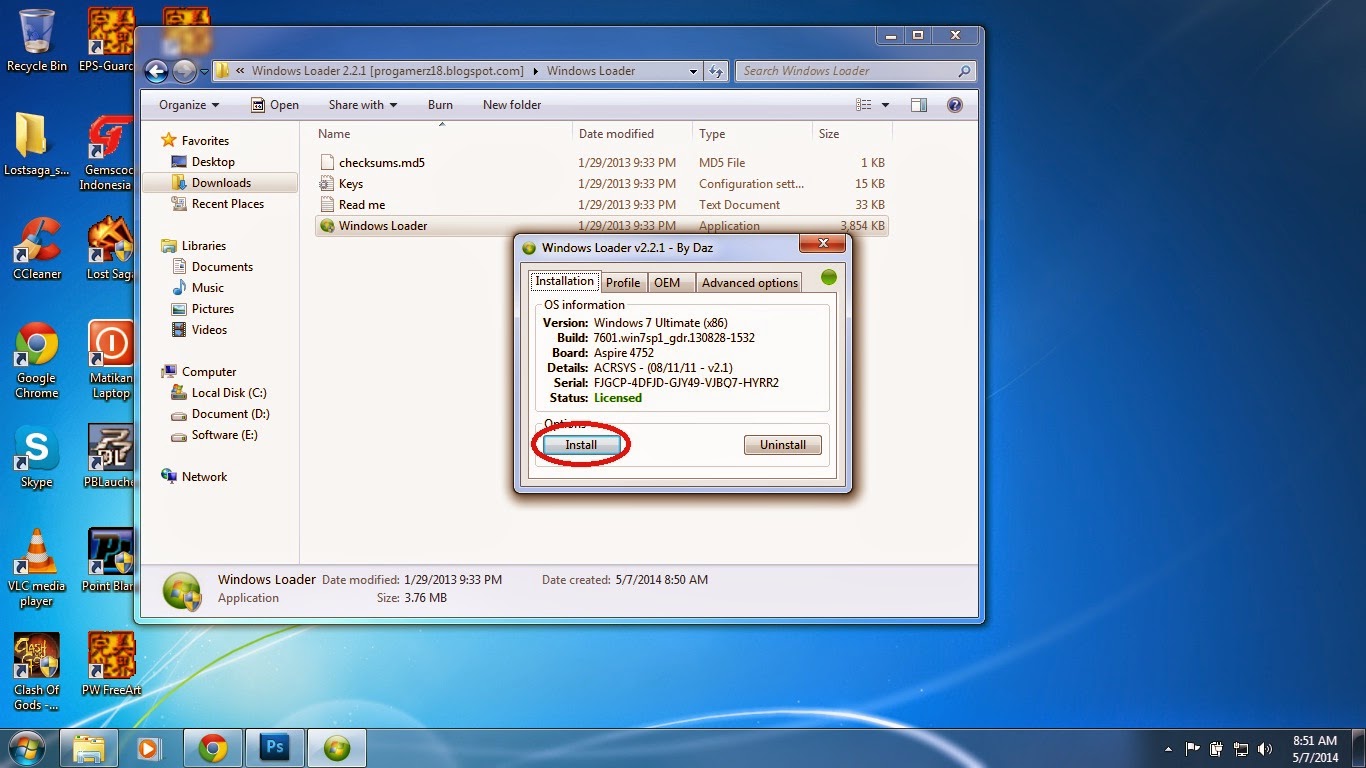Switch to the Installation tab

pyautogui.click(x=564, y=281)
